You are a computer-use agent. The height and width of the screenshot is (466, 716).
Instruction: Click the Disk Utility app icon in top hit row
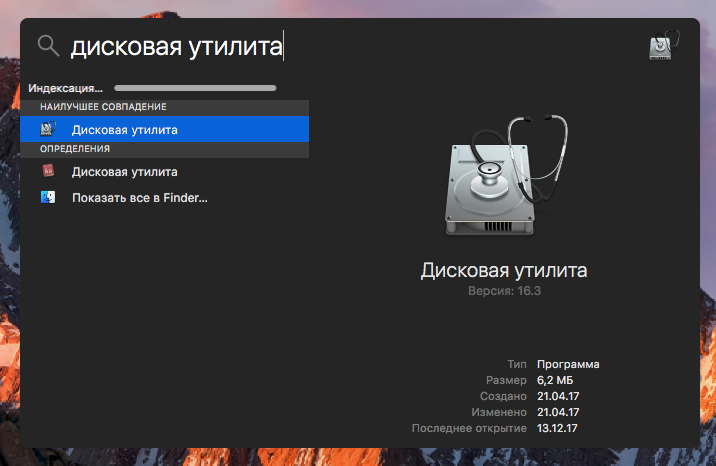48,129
